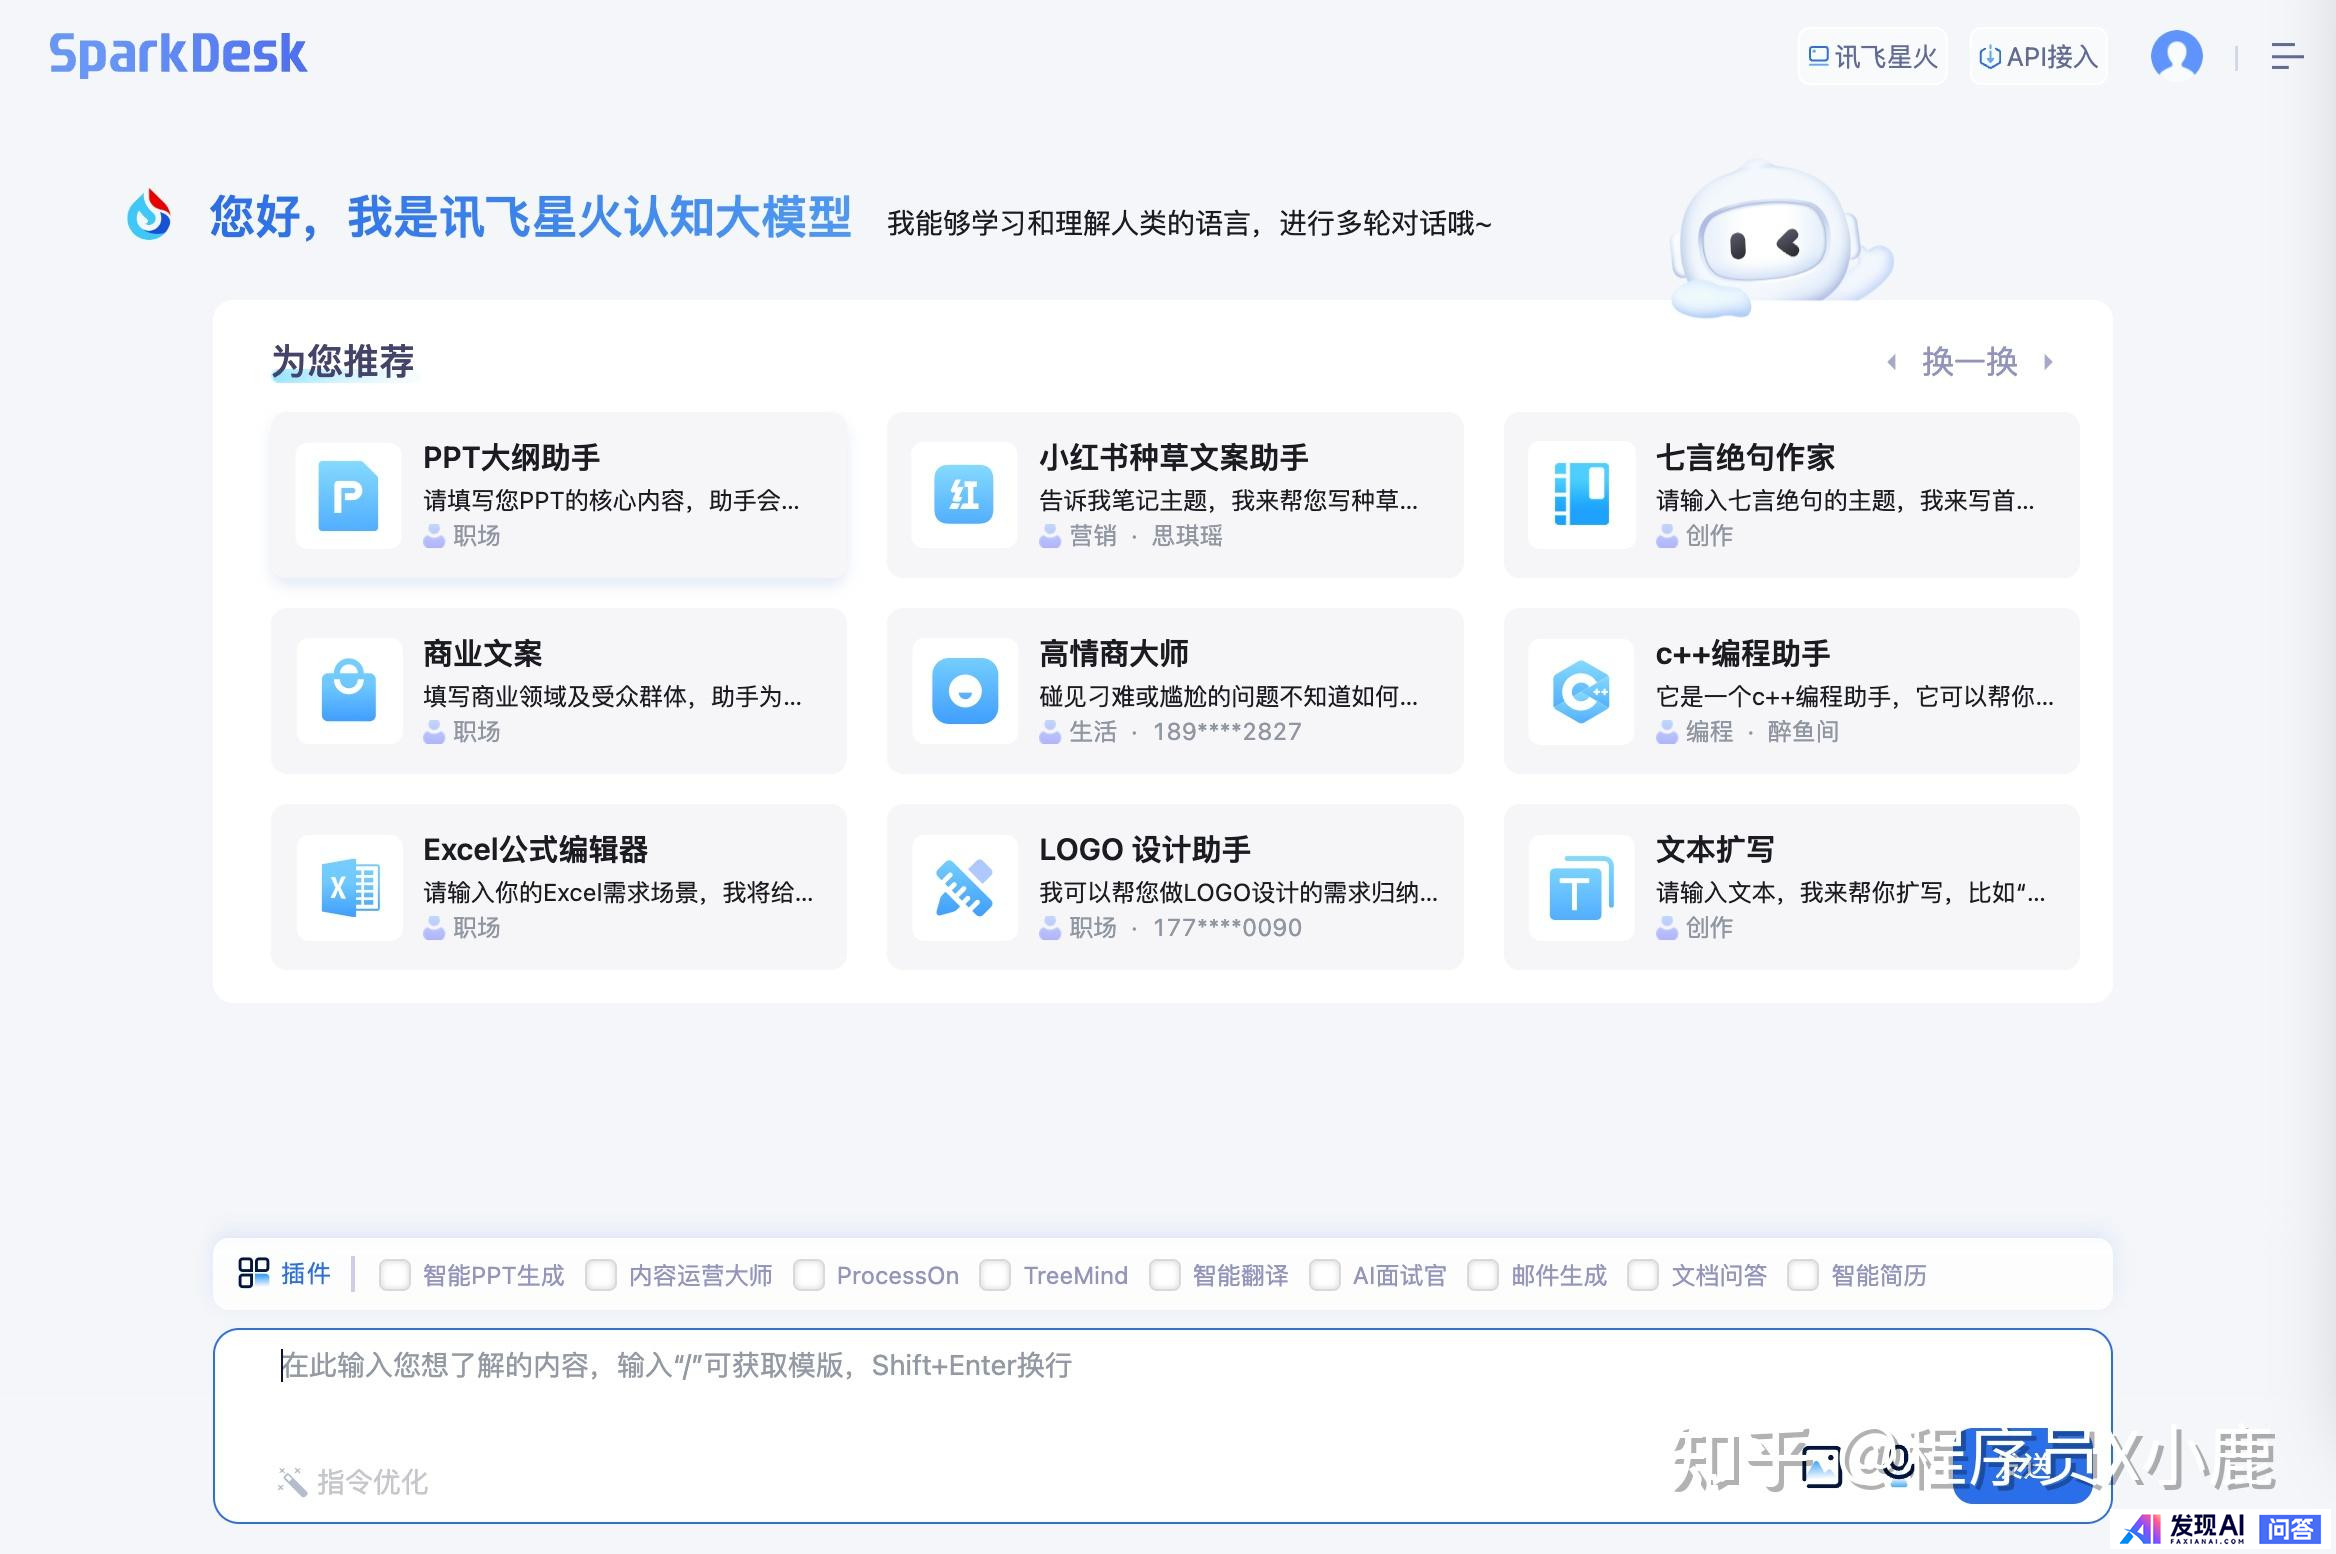Open LOGO 设计助手 pencil-ruler icon
Viewport: 2336px width, 1554px height.
coord(963,887)
